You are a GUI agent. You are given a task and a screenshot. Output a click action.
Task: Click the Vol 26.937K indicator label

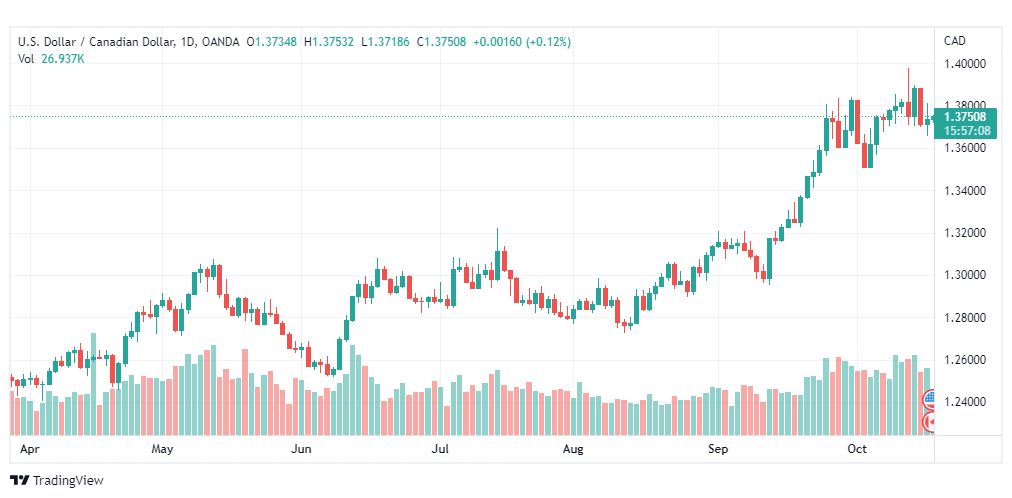coord(51,59)
